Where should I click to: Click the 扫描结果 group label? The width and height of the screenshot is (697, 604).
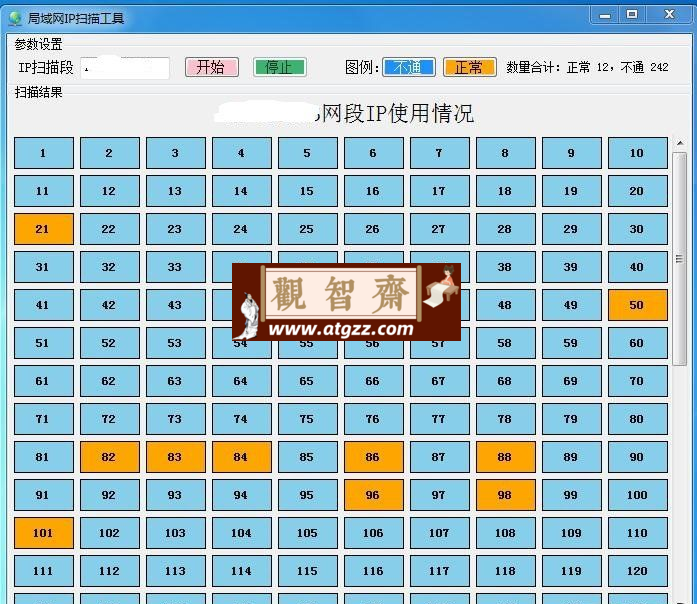tap(38, 92)
